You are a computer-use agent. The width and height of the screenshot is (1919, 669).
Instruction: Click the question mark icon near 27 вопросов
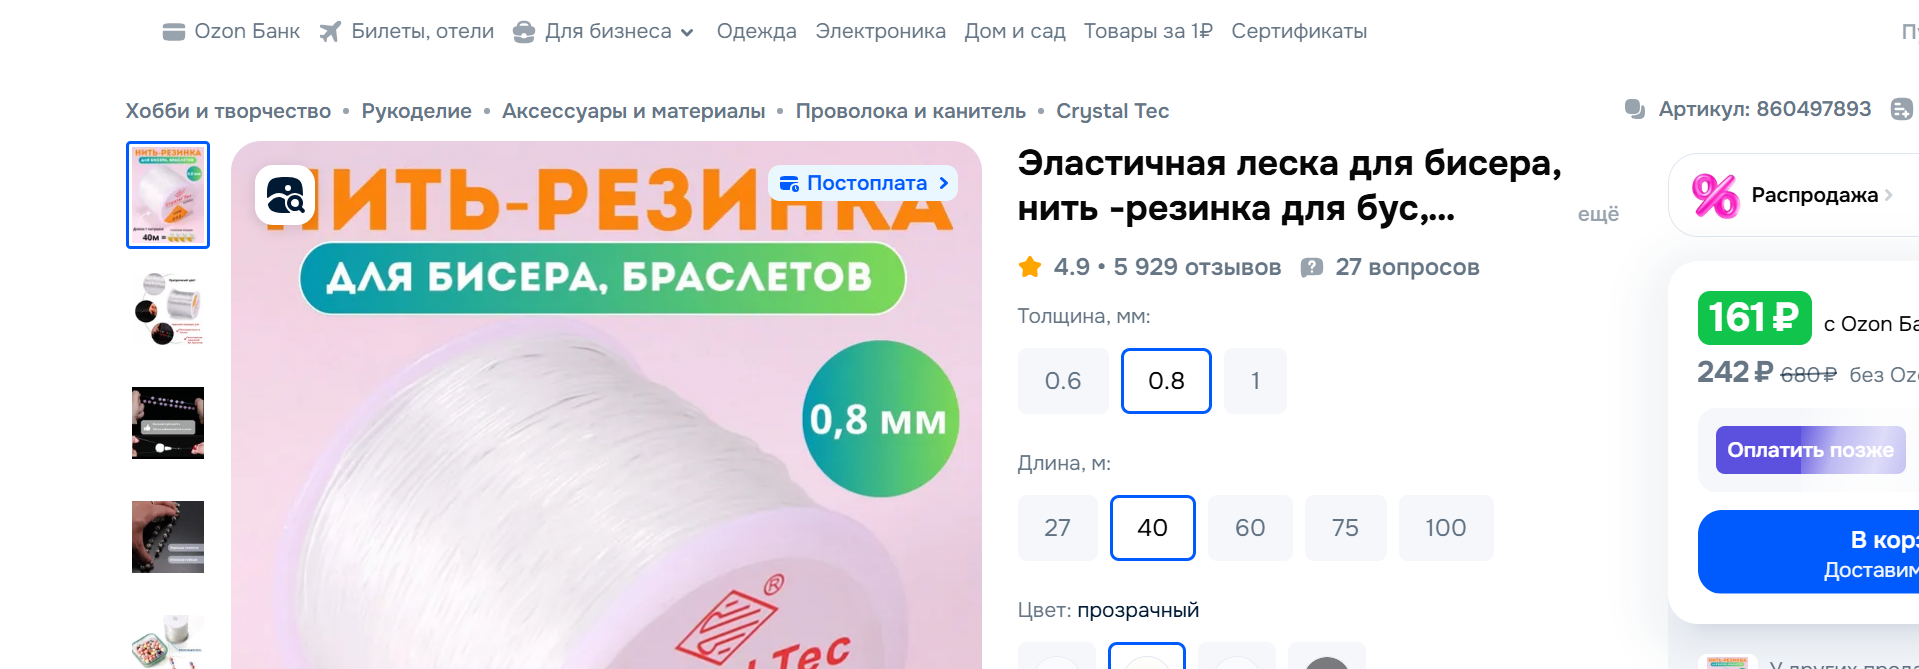1312,267
